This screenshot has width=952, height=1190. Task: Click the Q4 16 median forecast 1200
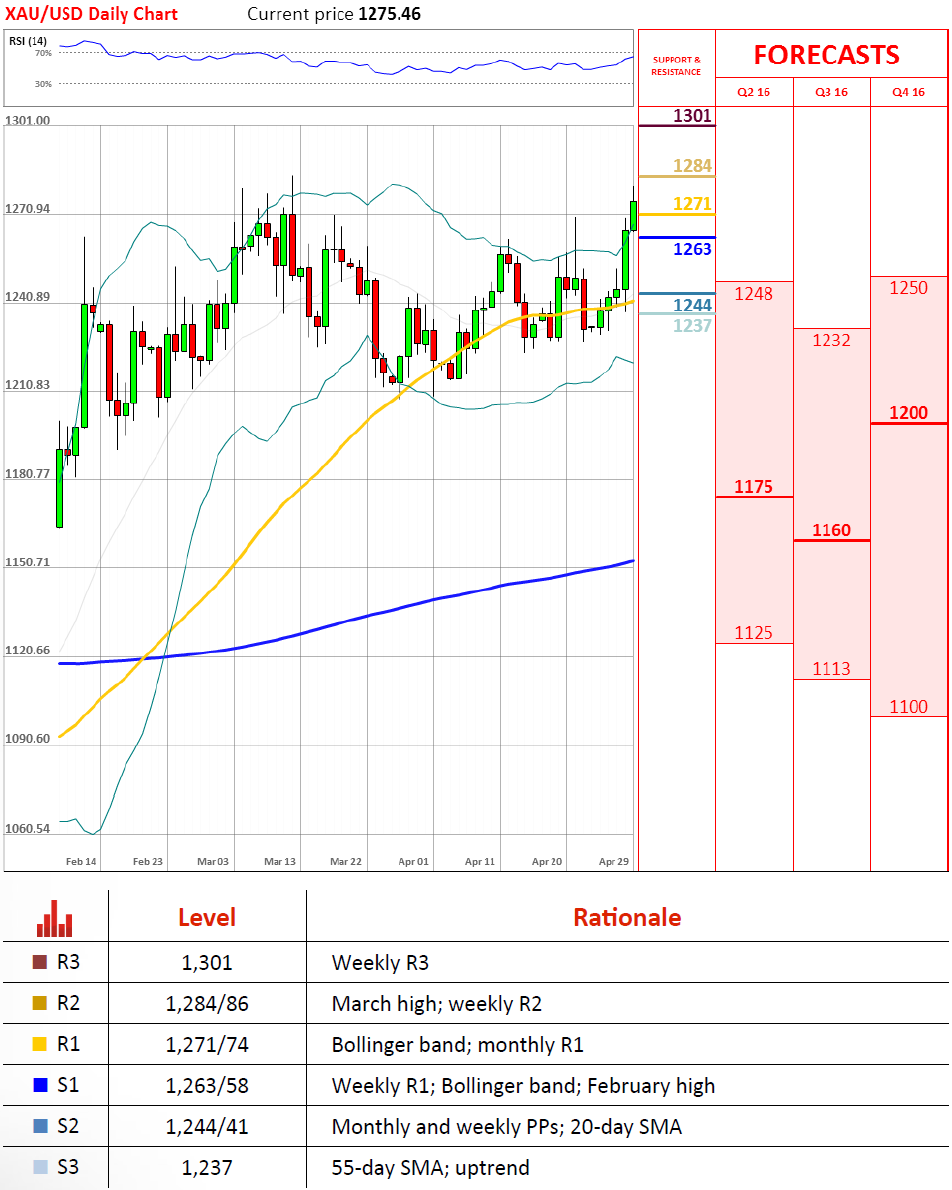908,413
